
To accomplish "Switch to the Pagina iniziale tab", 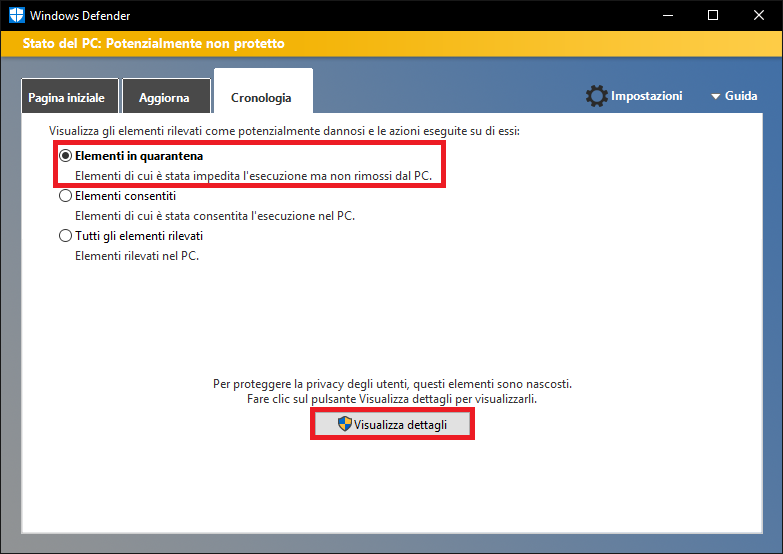I will click(x=69, y=98).
